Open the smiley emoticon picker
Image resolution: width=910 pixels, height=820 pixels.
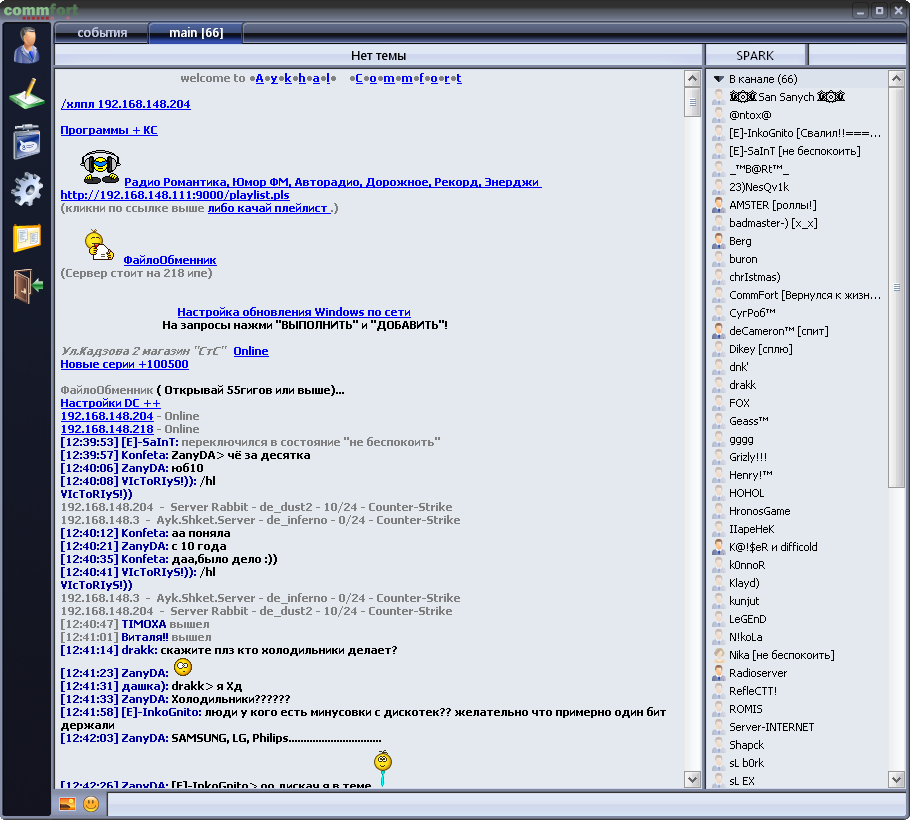91,804
